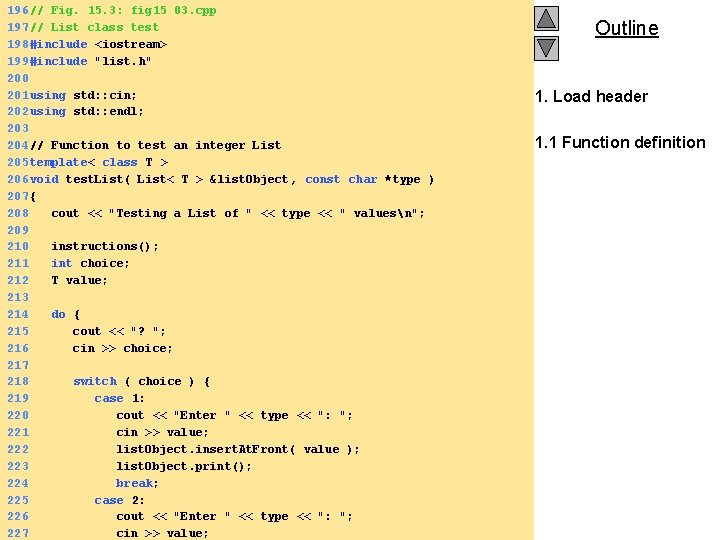
Task: Select the '1.1 Function definition' outline entry
Action: [620, 142]
